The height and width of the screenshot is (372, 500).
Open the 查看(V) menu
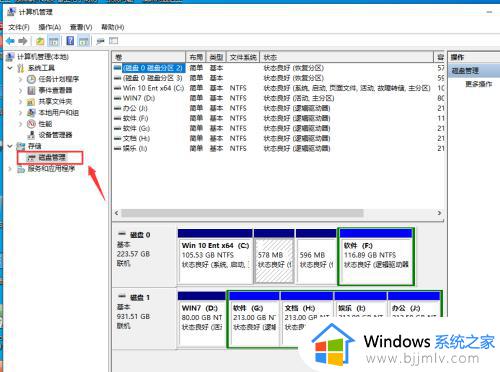(81, 27)
